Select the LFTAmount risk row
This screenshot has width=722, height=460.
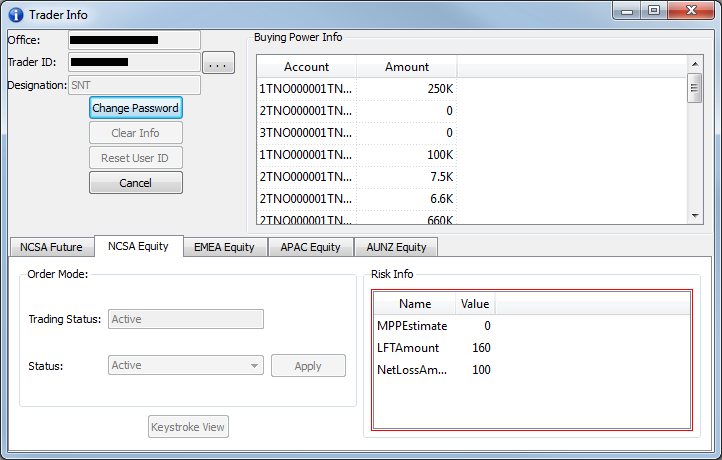[x=432, y=348]
